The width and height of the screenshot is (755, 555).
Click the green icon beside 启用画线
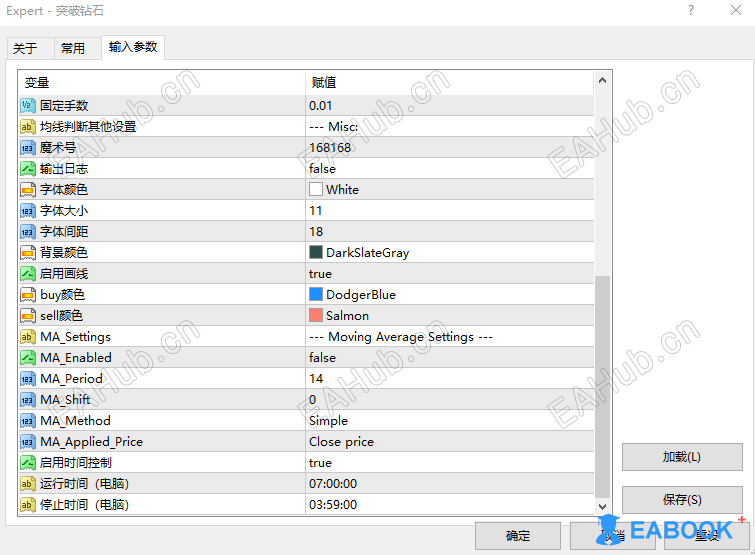tap(28, 274)
